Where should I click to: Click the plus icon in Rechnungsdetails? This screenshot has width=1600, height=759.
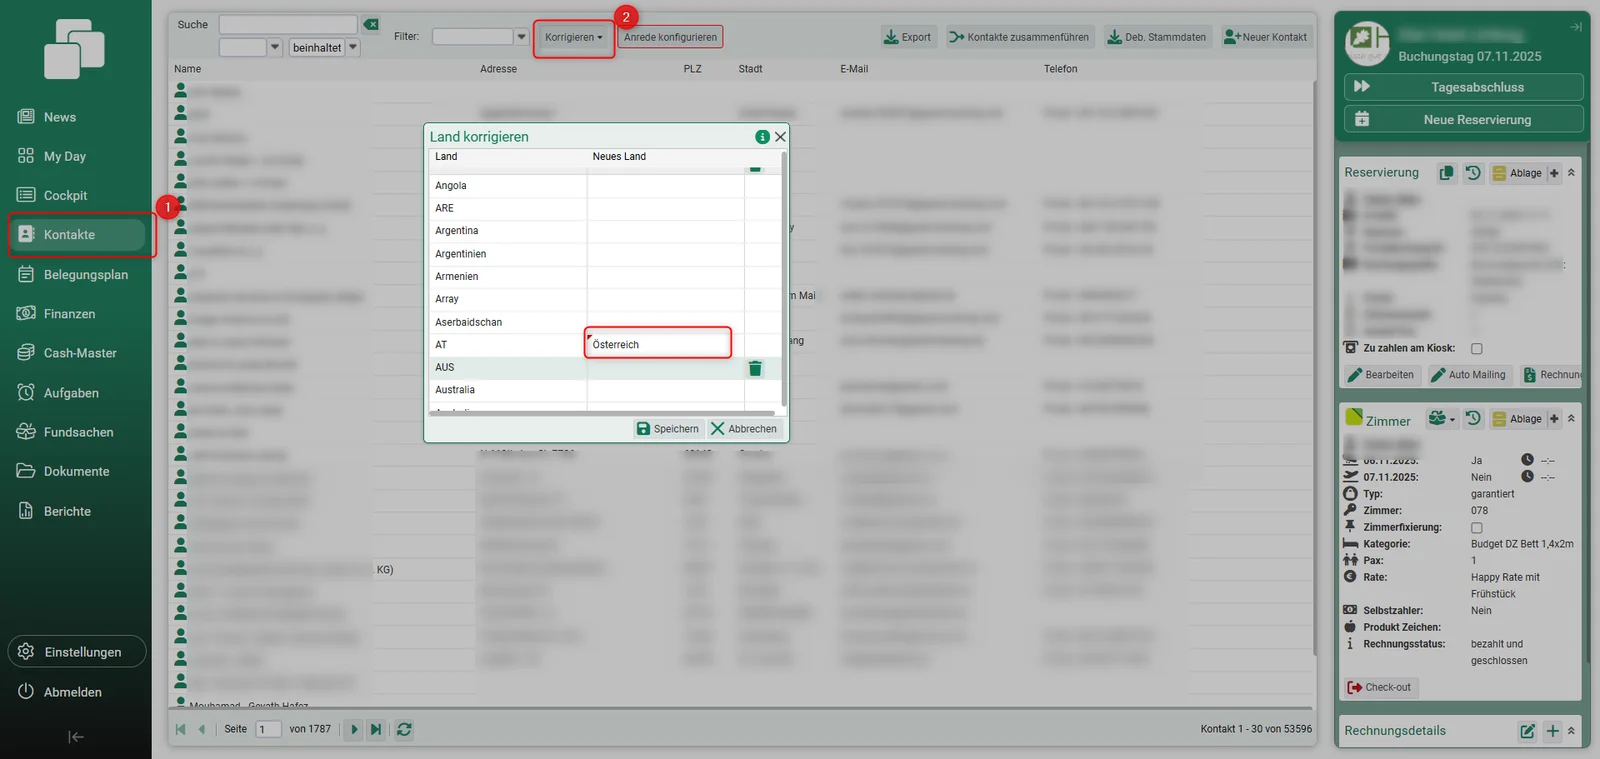(x=1552, y=731)
